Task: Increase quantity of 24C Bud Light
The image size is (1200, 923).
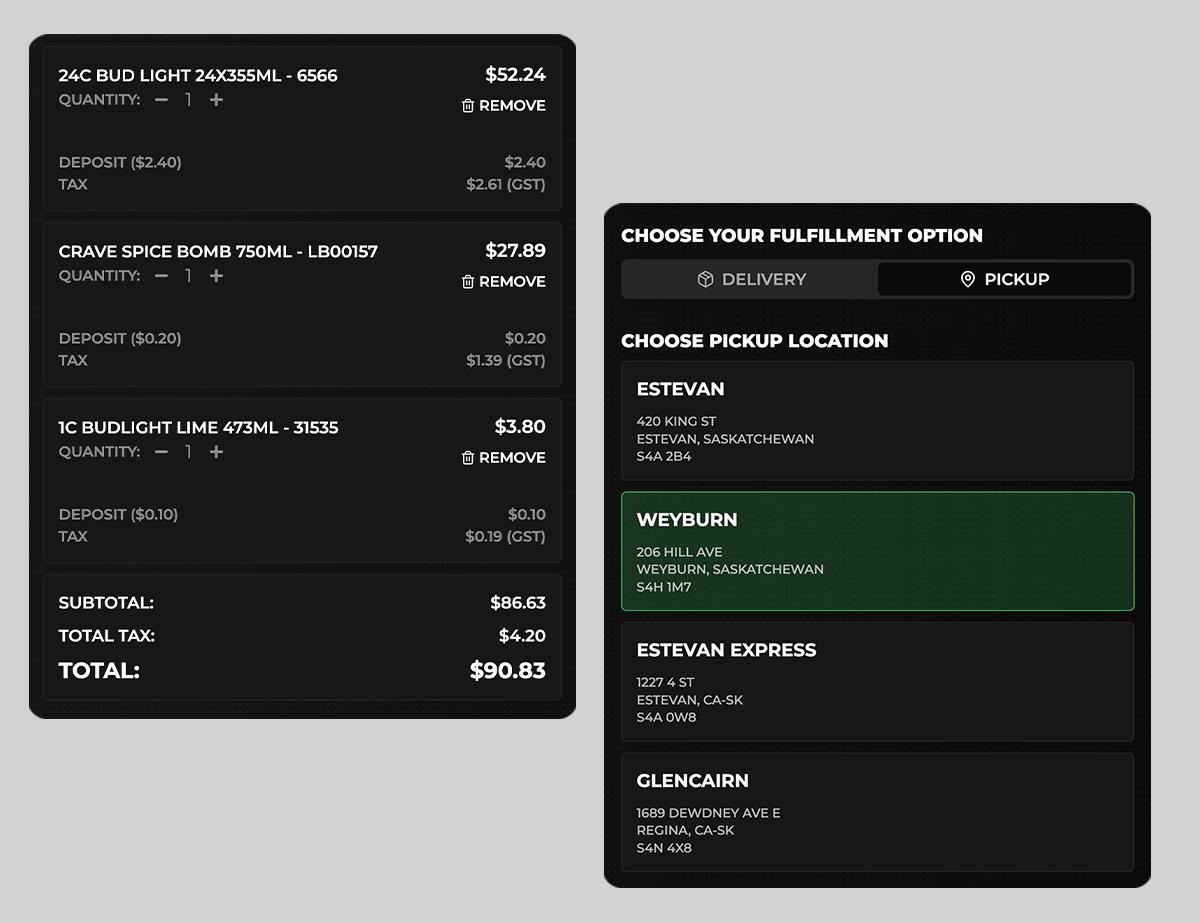Action: coord(216,100)
